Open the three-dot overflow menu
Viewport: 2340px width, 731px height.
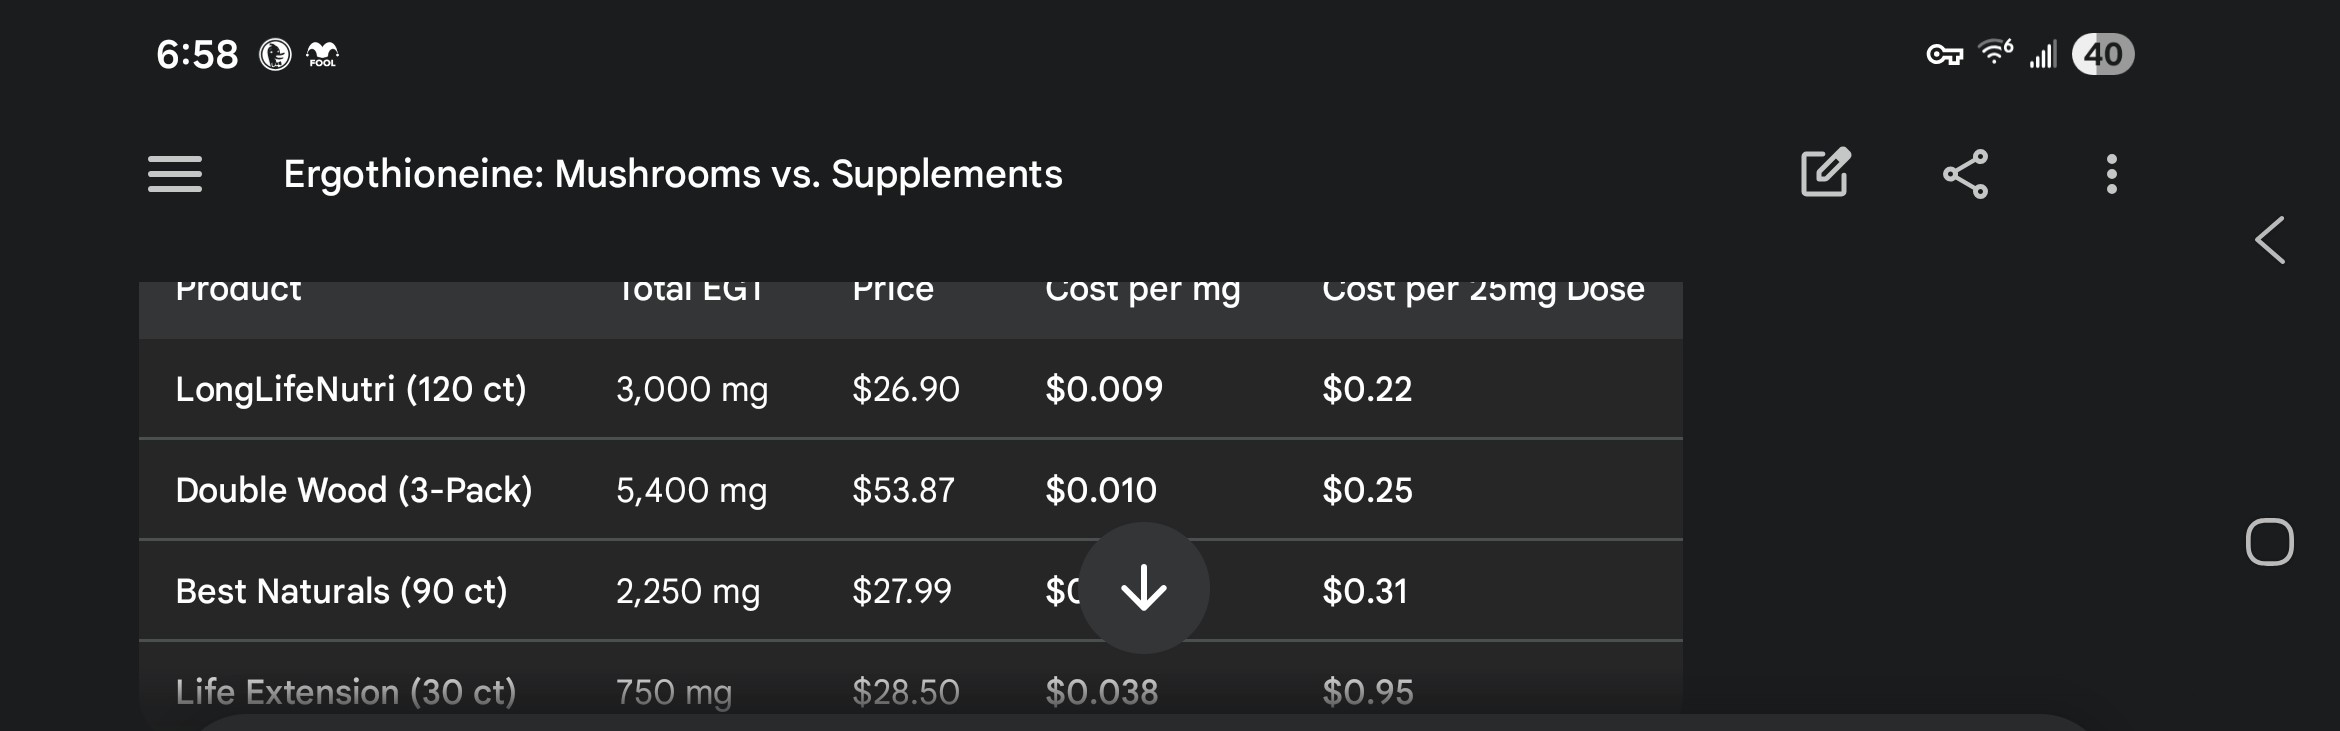pyautogui.click(x=2111, y=174)
